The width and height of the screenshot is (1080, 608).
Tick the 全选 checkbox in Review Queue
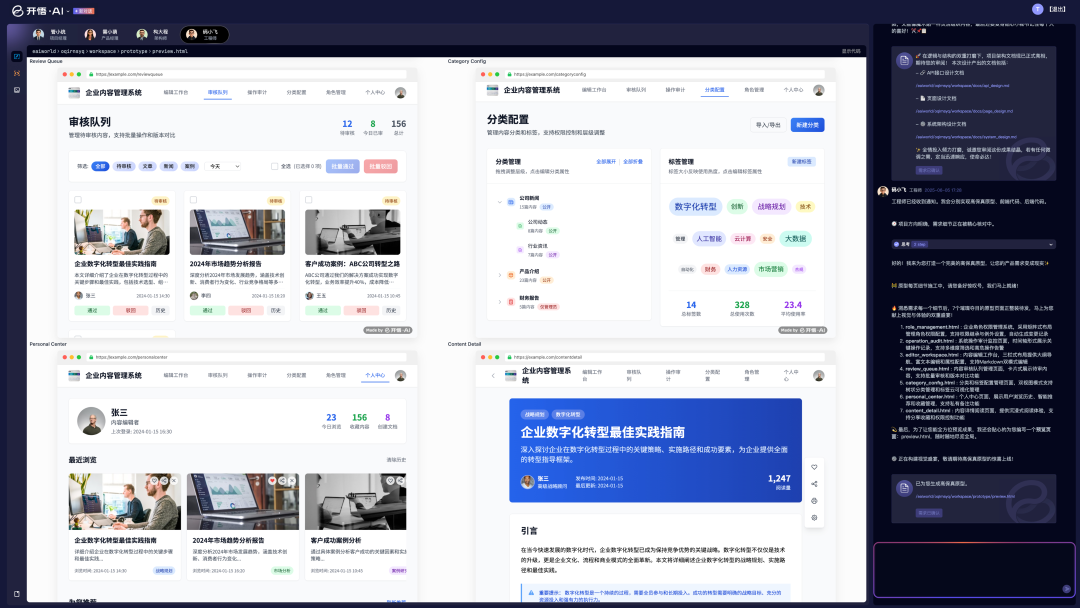[274, 166]
